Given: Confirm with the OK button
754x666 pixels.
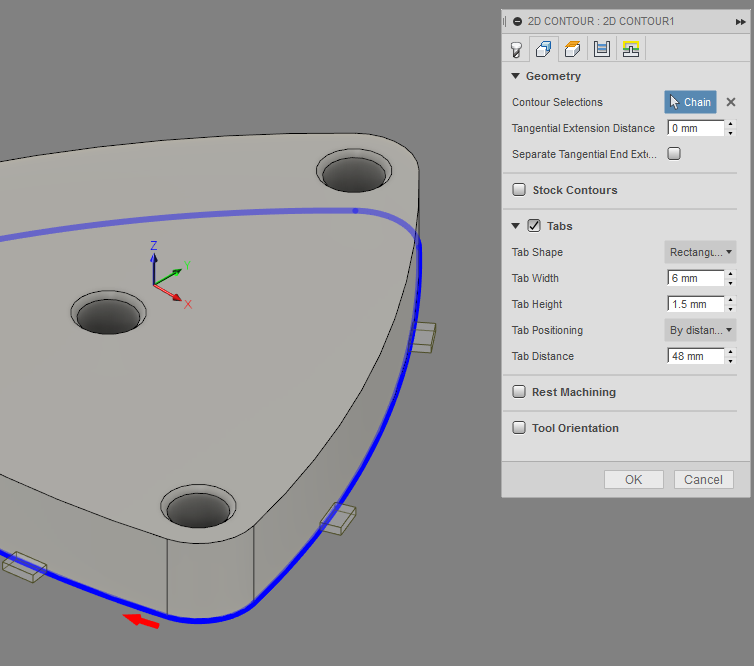Looking at the screenshot, I should point(633,480).
